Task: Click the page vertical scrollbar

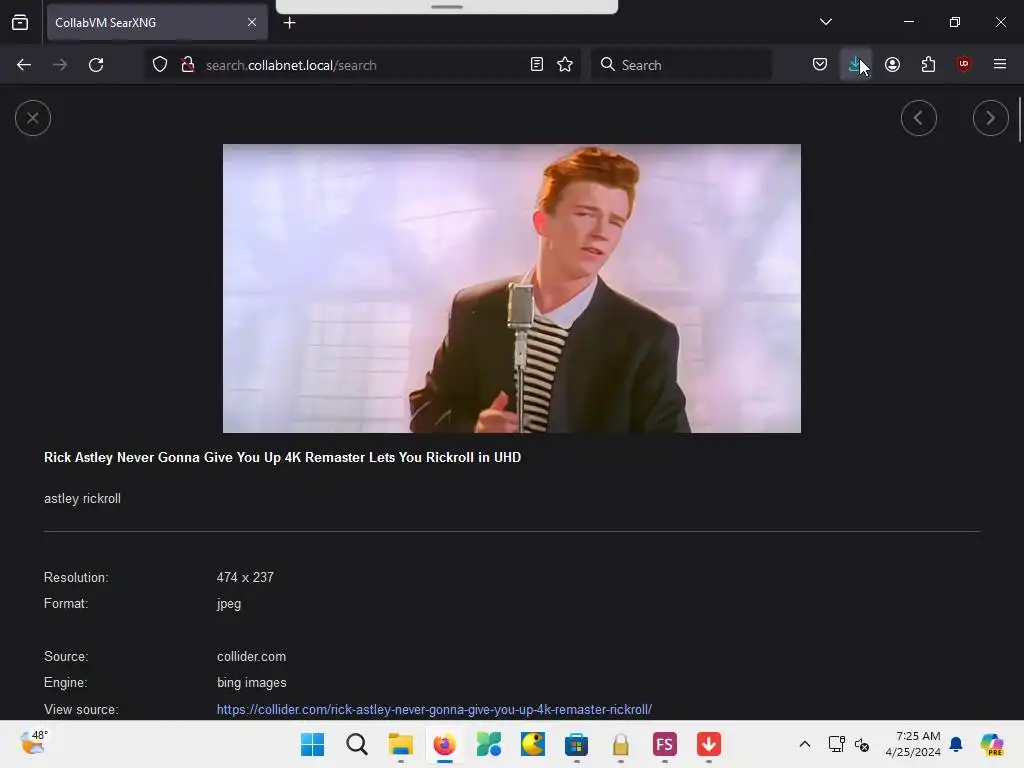Action: (1019, 119)
